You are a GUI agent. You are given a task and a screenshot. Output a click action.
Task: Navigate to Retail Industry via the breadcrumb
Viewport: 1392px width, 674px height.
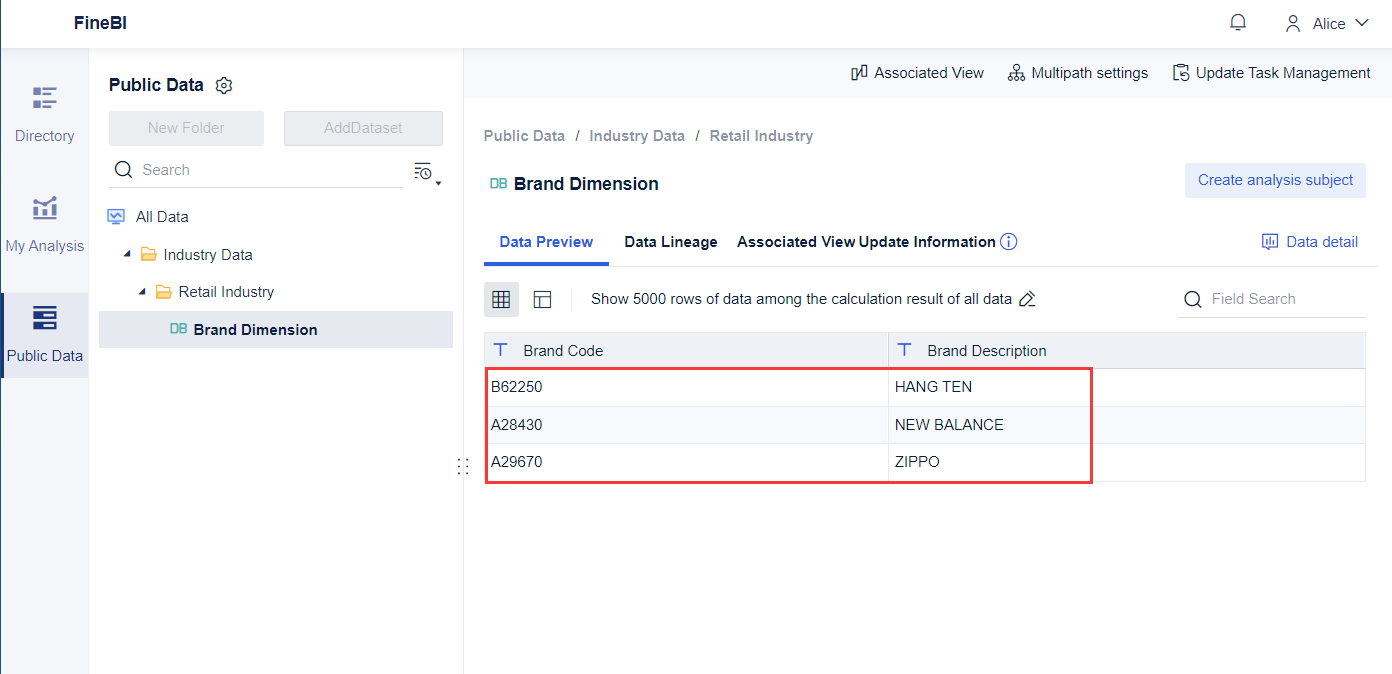point(761,135)
